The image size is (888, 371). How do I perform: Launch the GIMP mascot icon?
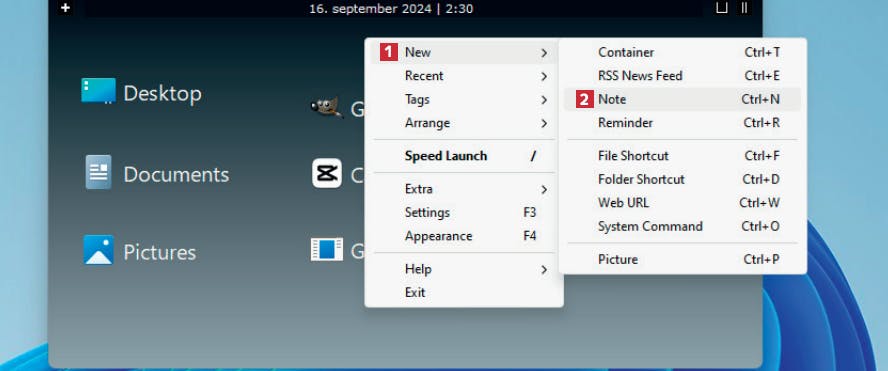pyautogui.click(x=327, y=106)
